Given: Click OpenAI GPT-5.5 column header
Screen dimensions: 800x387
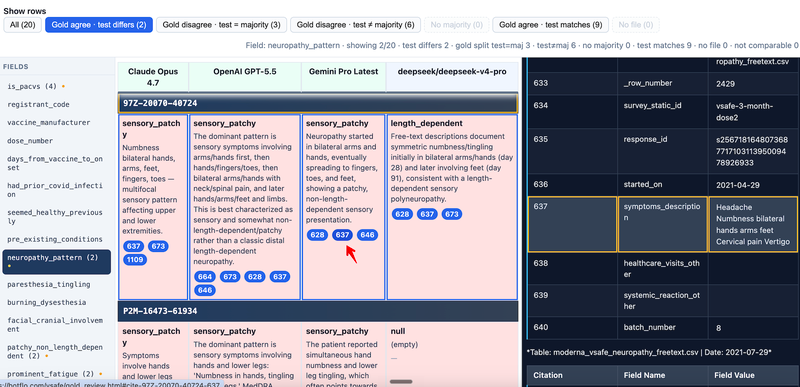Looking at the screenshot, I should point(245,76).
